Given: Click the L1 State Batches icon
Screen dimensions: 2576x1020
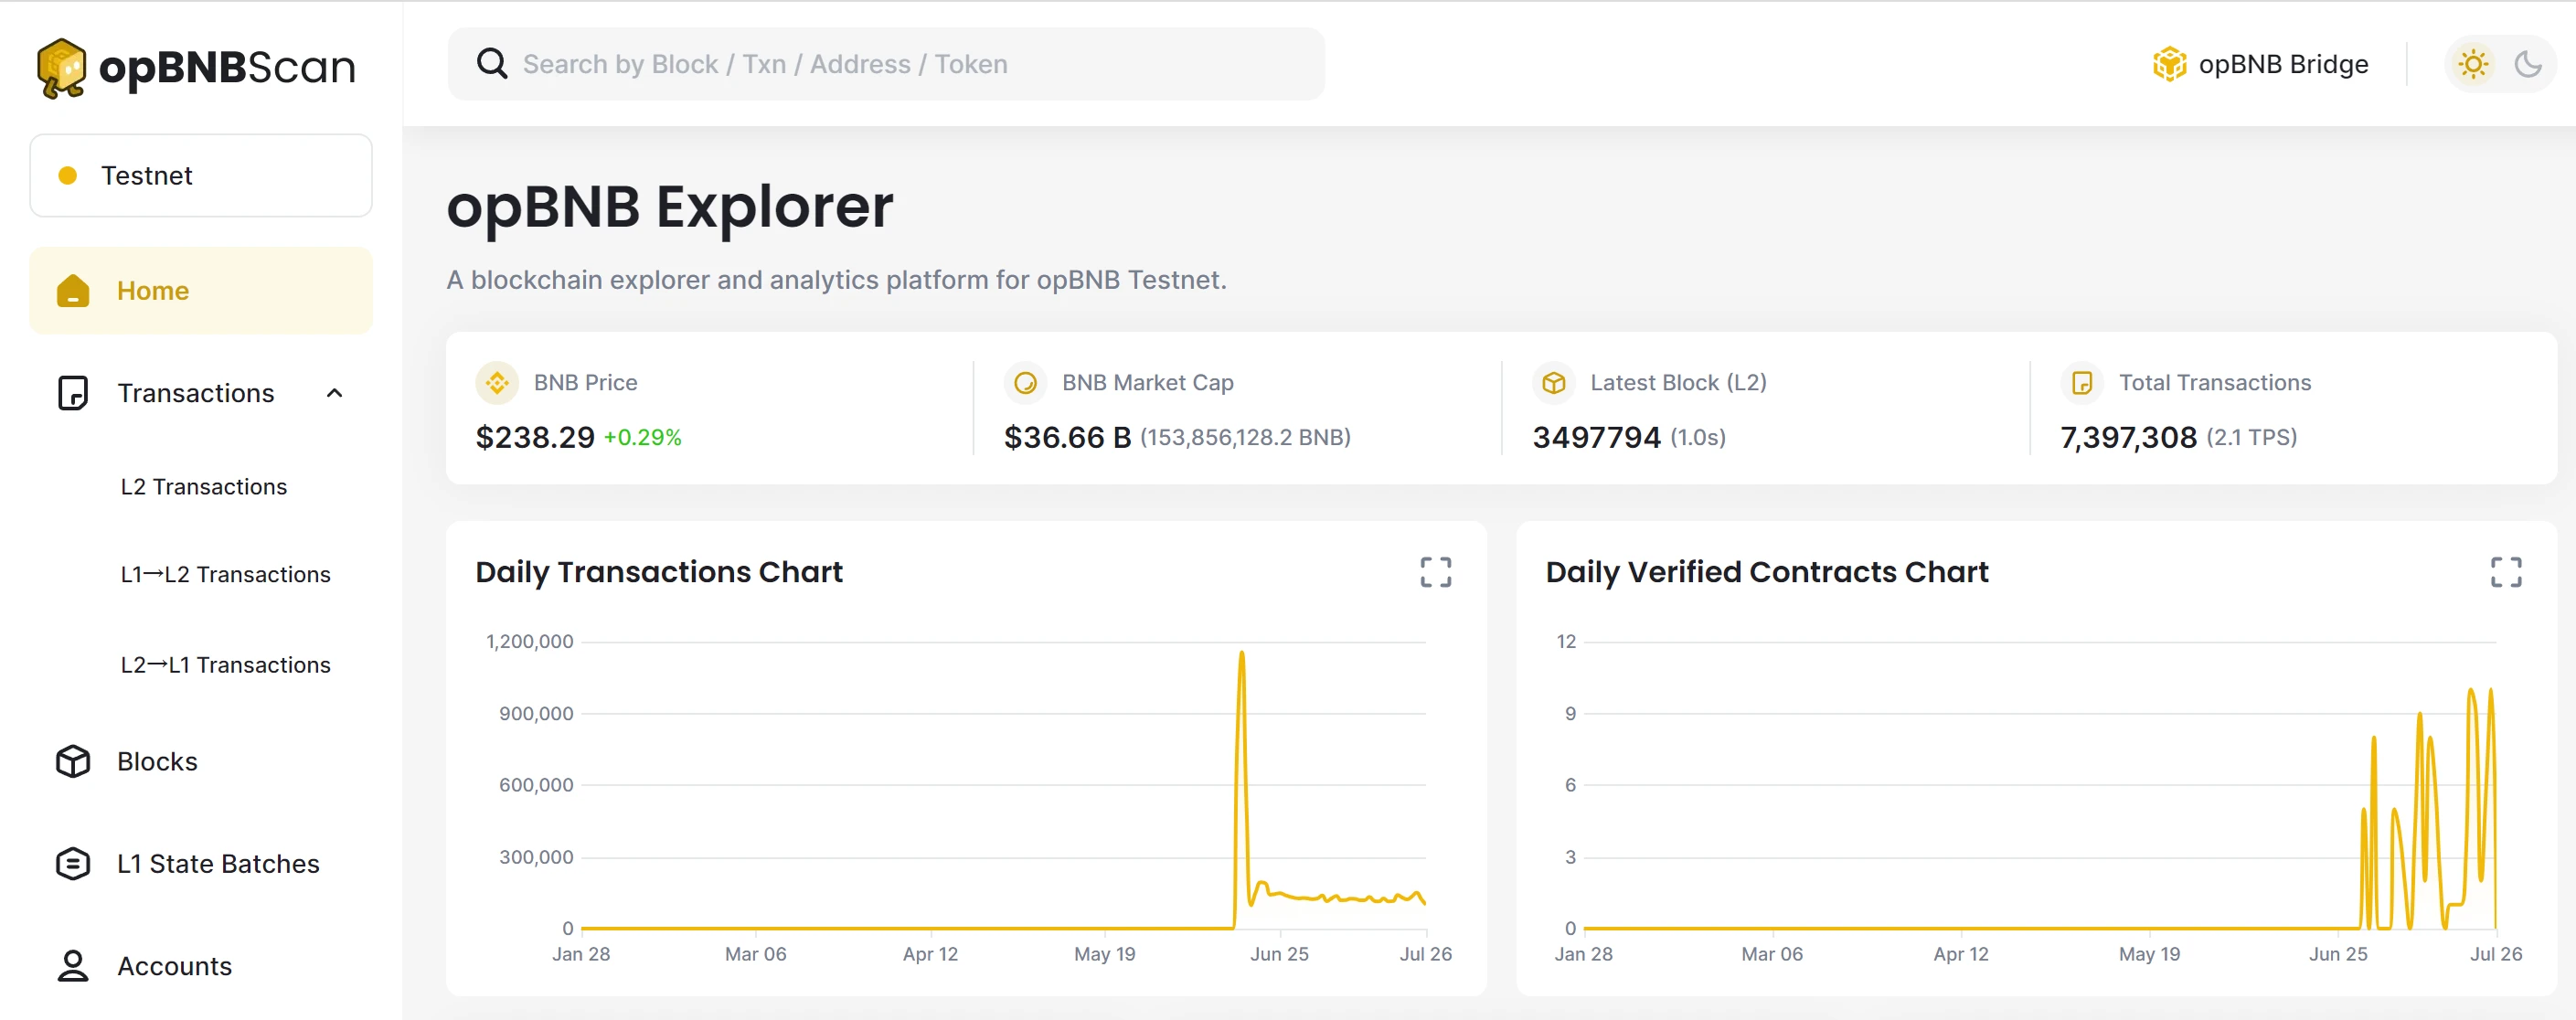Looking at the screenshot, I should [x=73, y=864].
